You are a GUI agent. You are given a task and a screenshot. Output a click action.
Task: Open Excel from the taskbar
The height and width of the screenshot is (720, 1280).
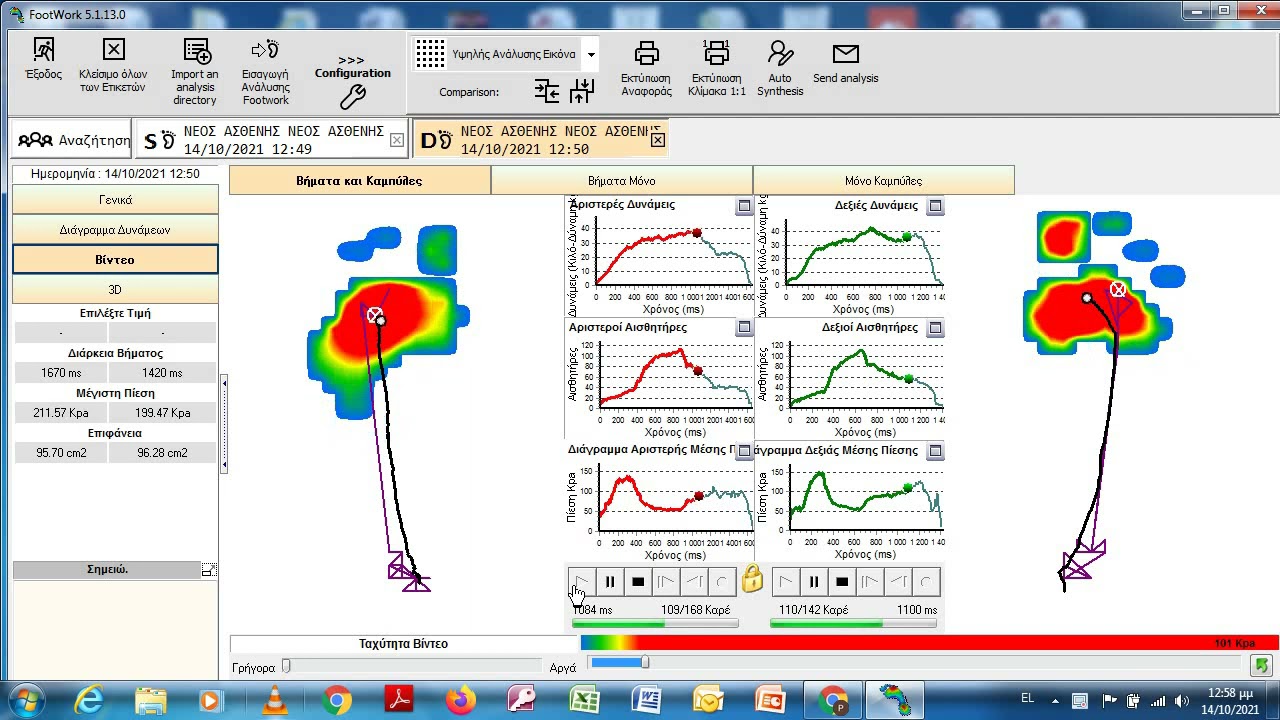click(x=585, y=700)
